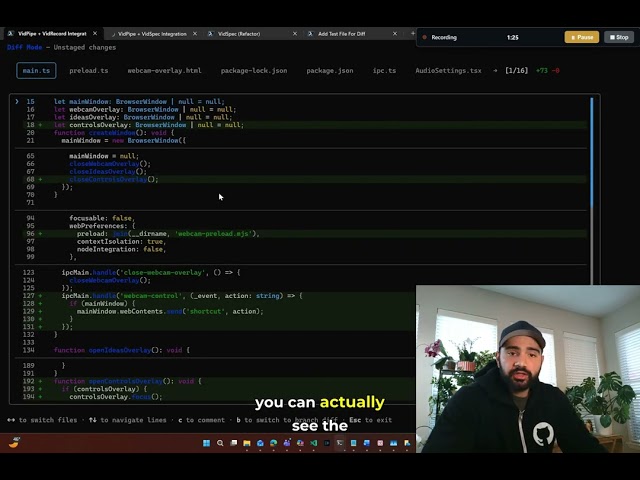This screenshot has height=480, width=640.
Task: Open File Explorer from the taskbar
Action: tap(247, 443)
